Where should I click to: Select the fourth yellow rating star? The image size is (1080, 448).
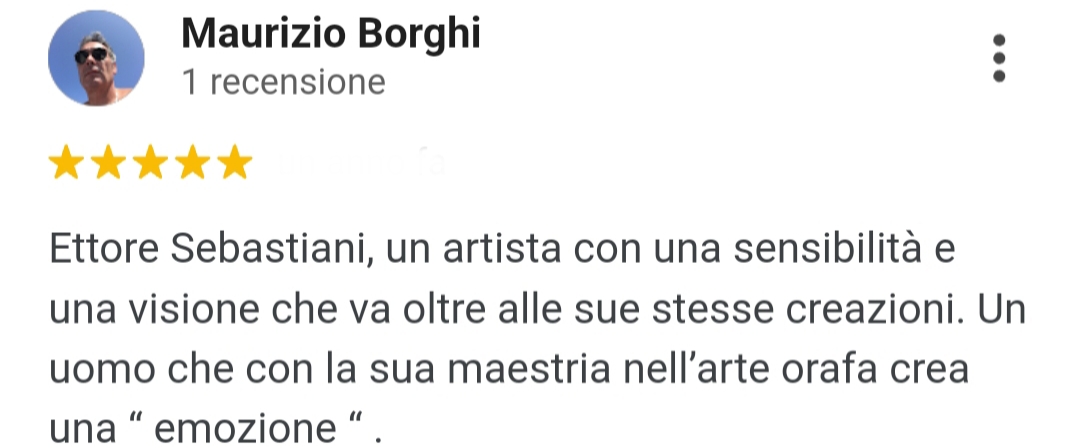(x=193, y=163)
